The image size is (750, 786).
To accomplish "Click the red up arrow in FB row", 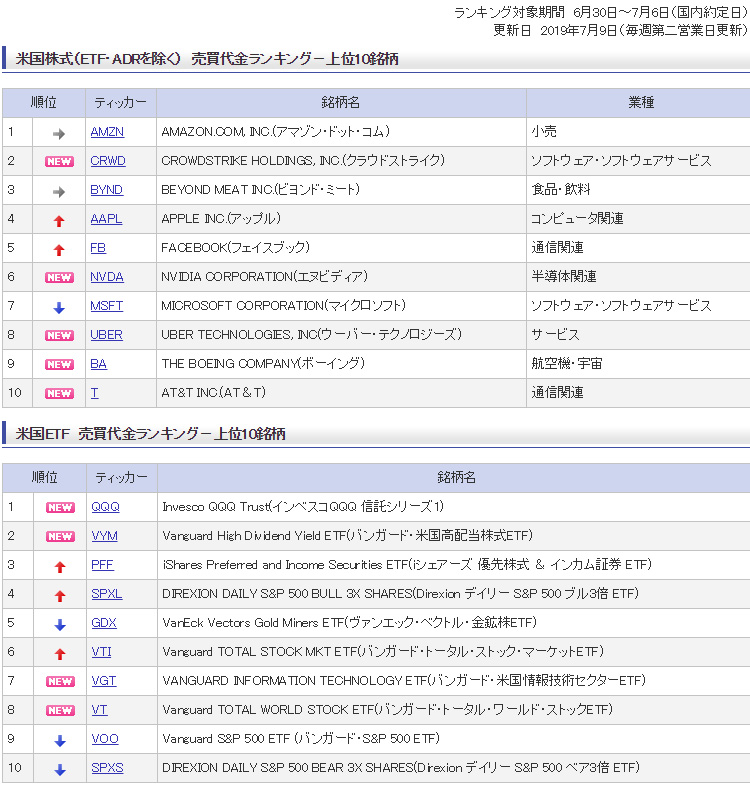I will (x=59, y=250).
